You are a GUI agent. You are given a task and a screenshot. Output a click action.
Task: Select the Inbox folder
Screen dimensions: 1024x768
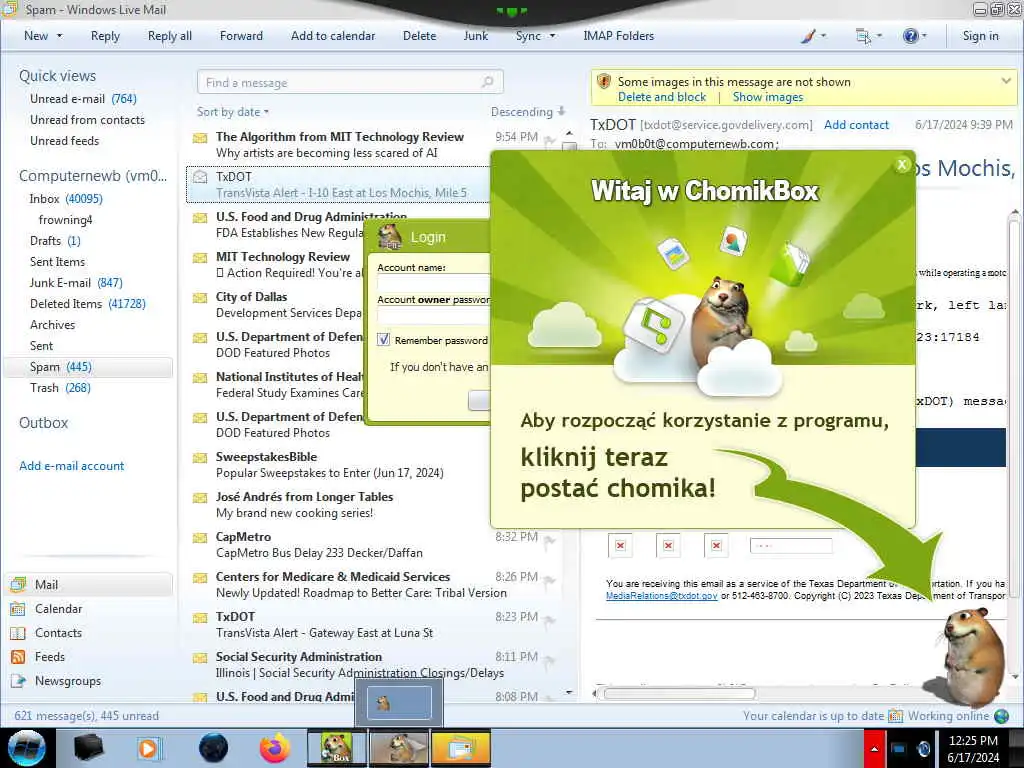pyautogui.click(x=66, y=199)
